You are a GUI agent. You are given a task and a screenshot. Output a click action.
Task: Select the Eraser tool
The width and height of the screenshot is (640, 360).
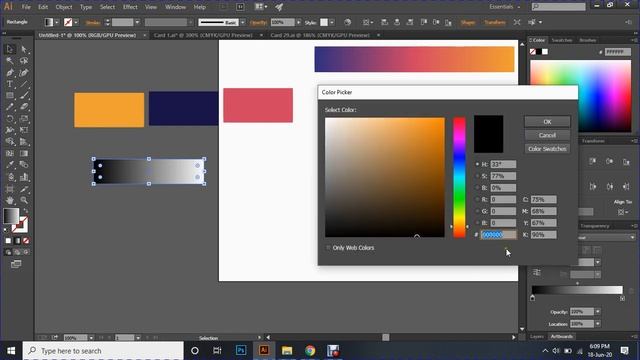(x=24, y=107)
